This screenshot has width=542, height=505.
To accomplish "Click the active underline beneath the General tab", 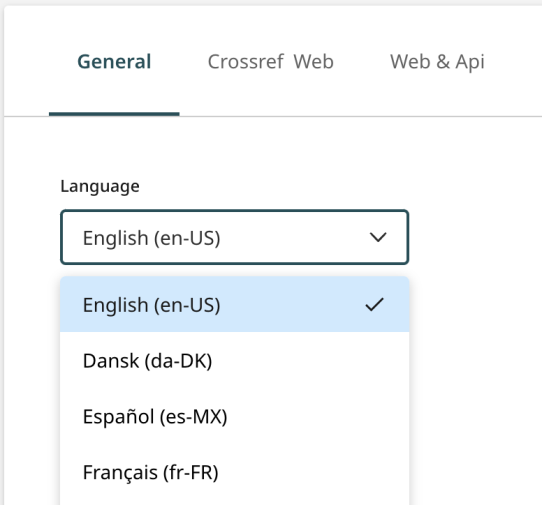I will [114, 114].
